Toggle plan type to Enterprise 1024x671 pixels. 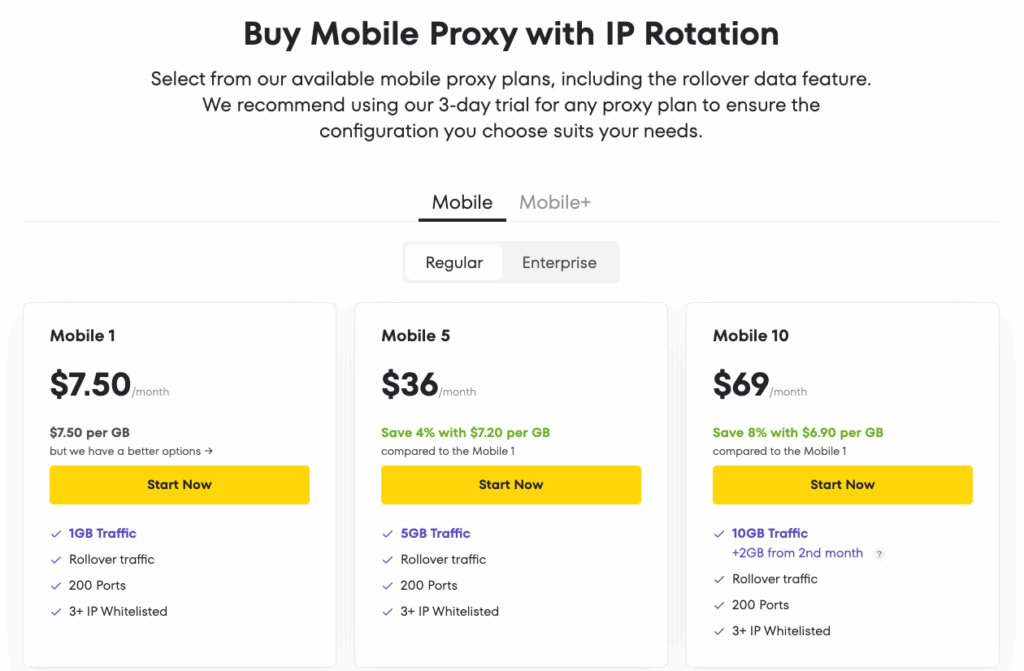coord(559,263)
